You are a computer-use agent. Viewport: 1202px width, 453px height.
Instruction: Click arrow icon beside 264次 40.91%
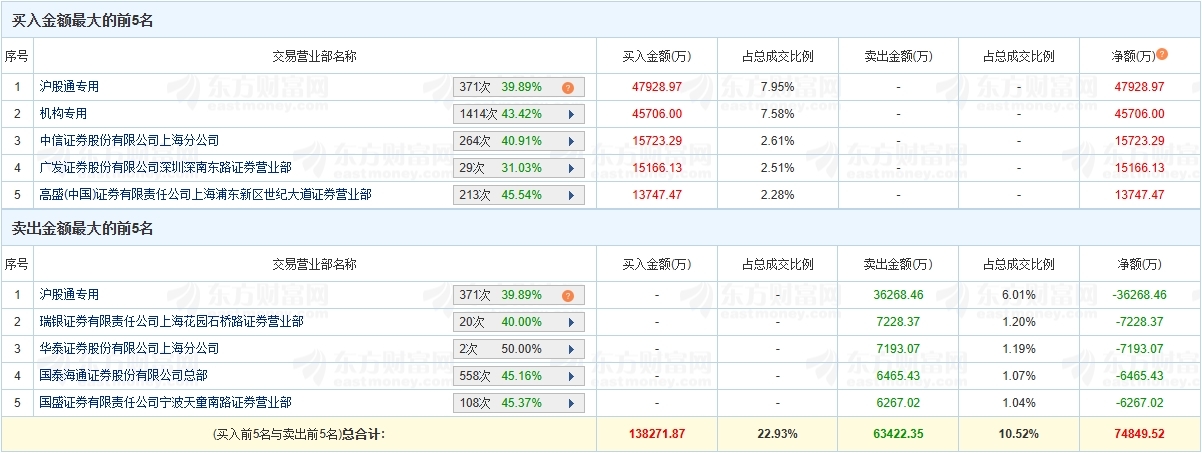pos(571,141)
